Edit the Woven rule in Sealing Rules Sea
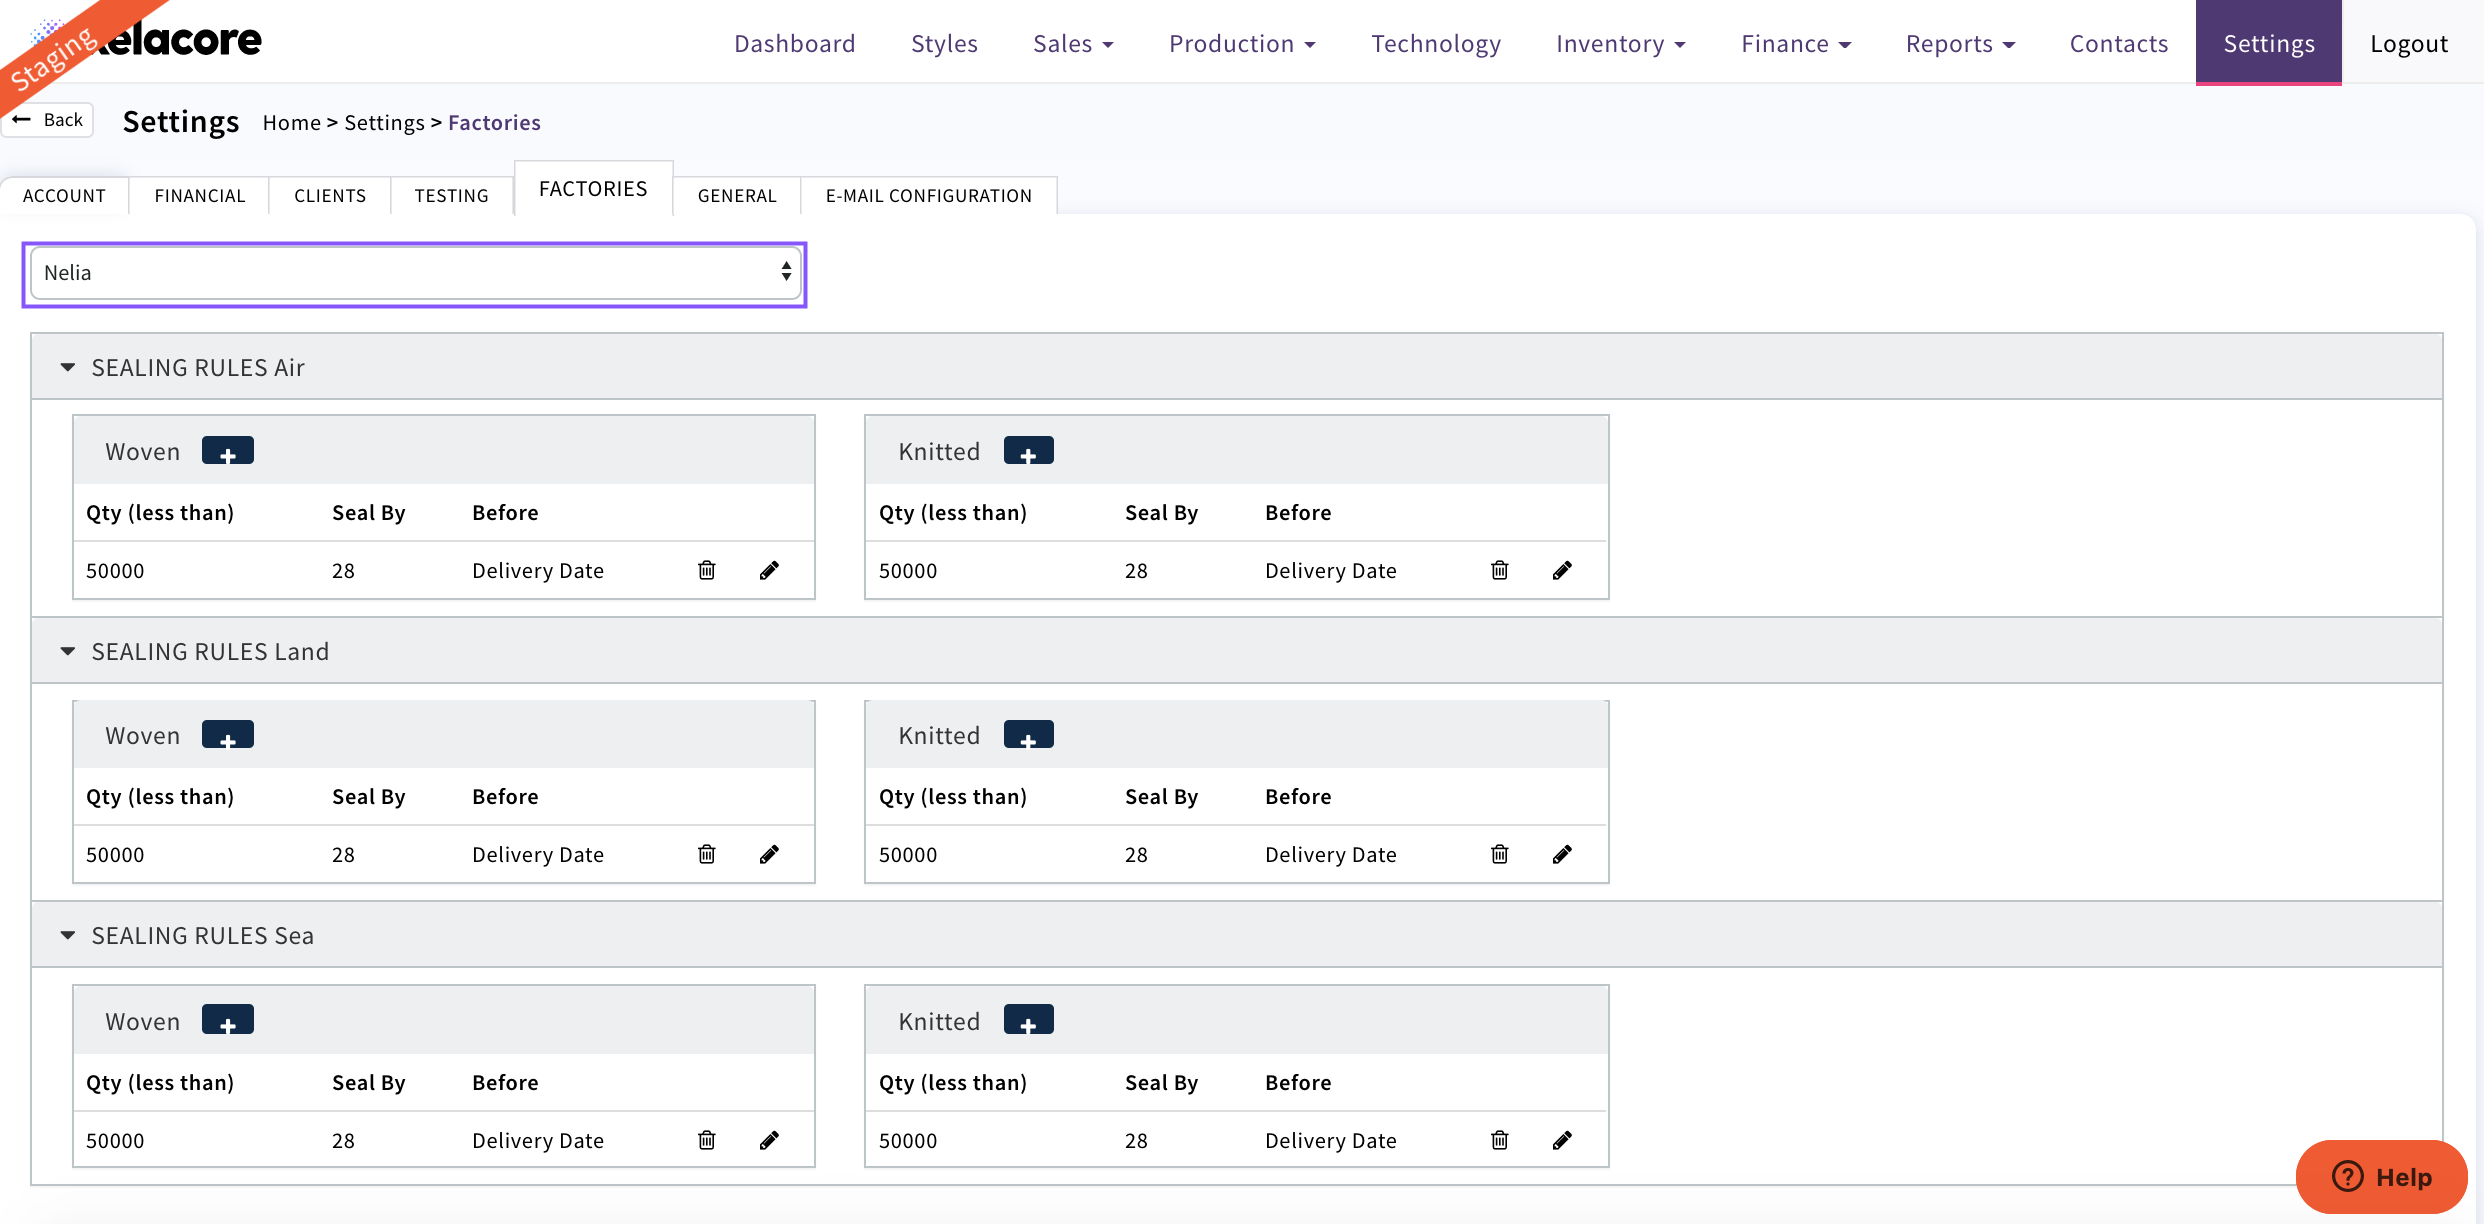Screen dimensions: 2484x1224 769,1140
